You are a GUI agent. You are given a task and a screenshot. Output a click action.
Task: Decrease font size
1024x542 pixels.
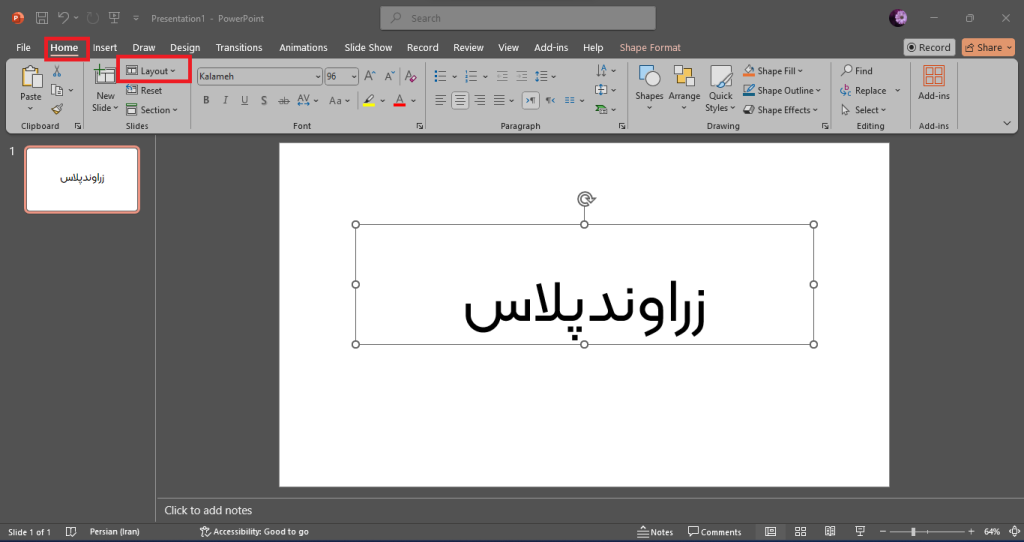[x=389, y=76]
